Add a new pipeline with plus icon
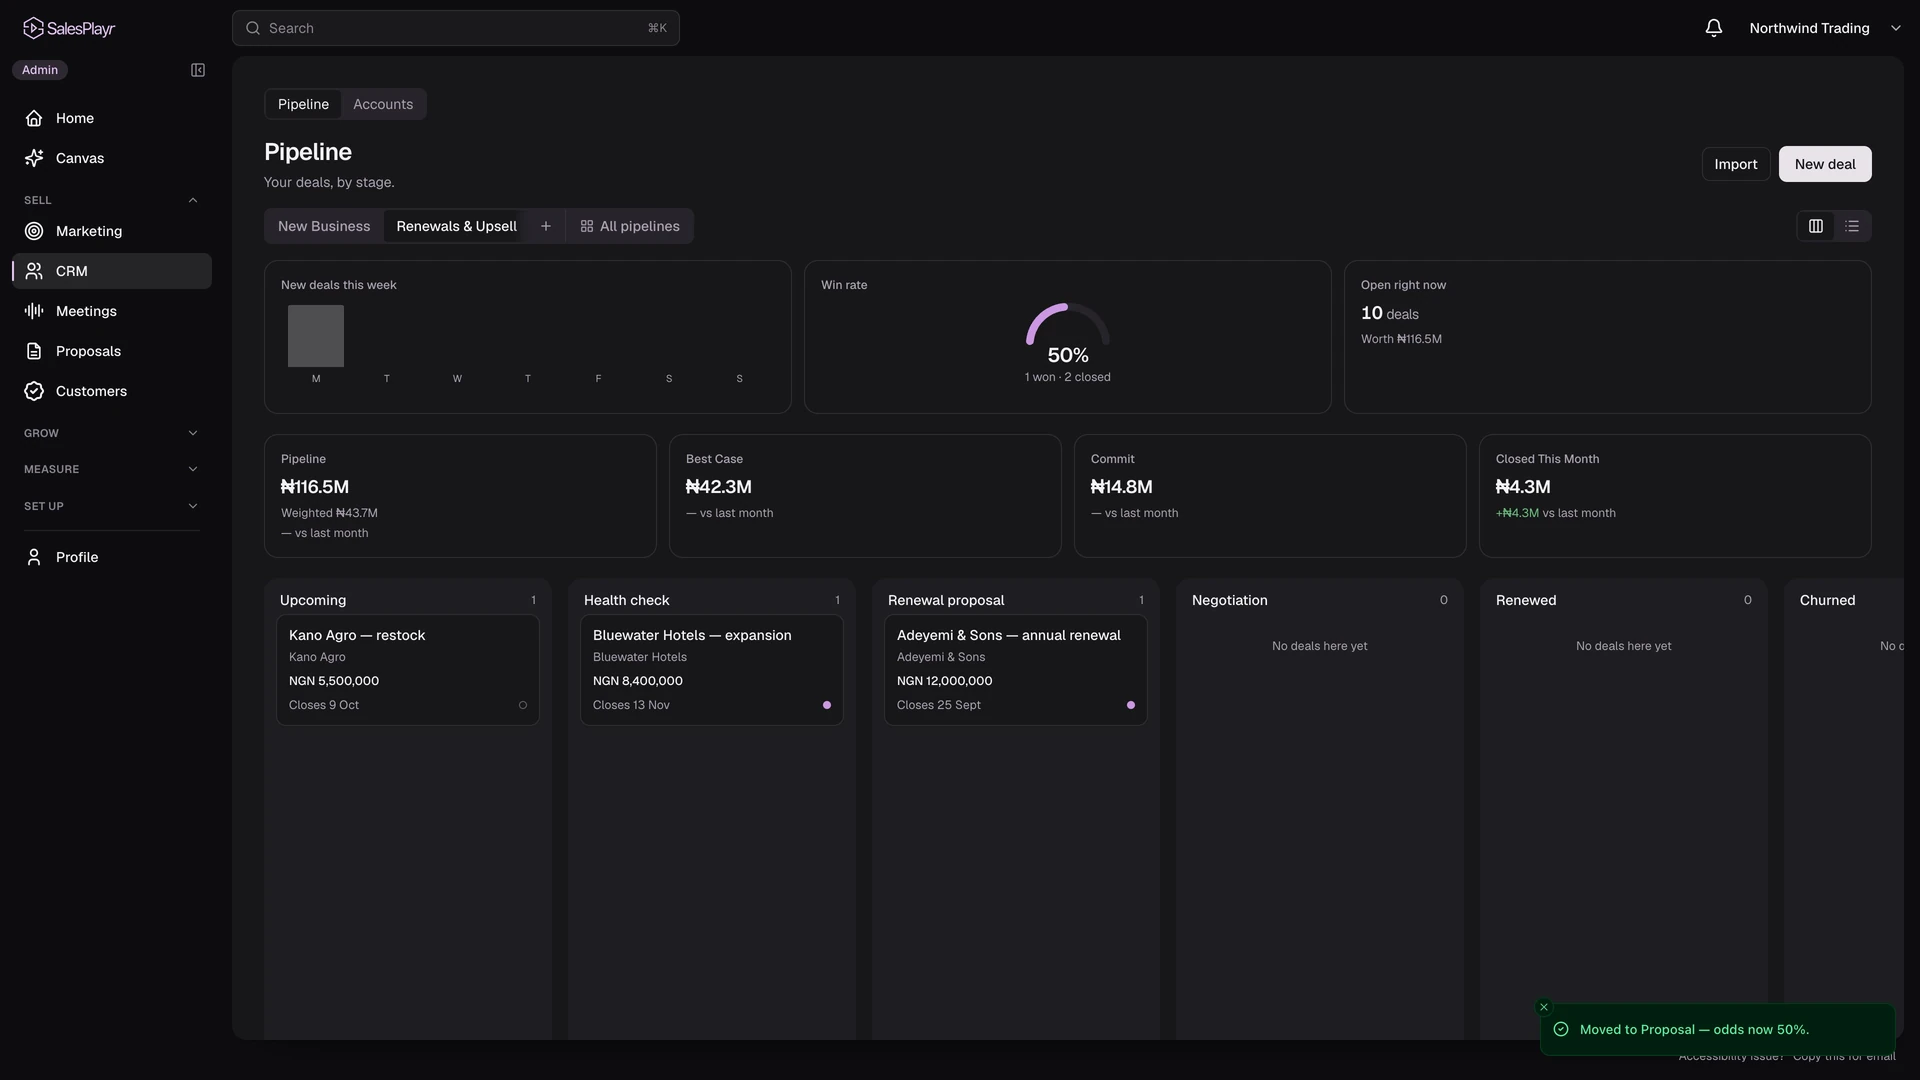This screenshot has height=1080, width=1920. (x=546, y=226)
